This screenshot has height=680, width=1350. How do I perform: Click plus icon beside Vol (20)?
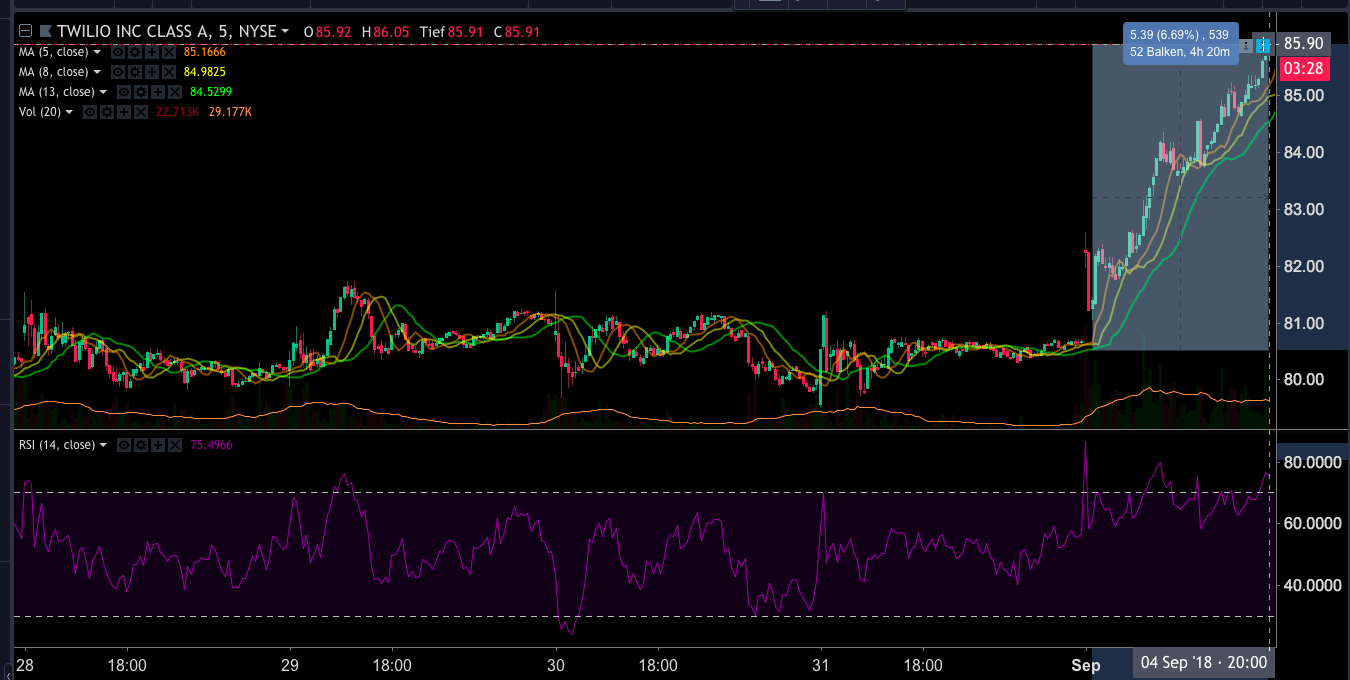pos(125,112)
